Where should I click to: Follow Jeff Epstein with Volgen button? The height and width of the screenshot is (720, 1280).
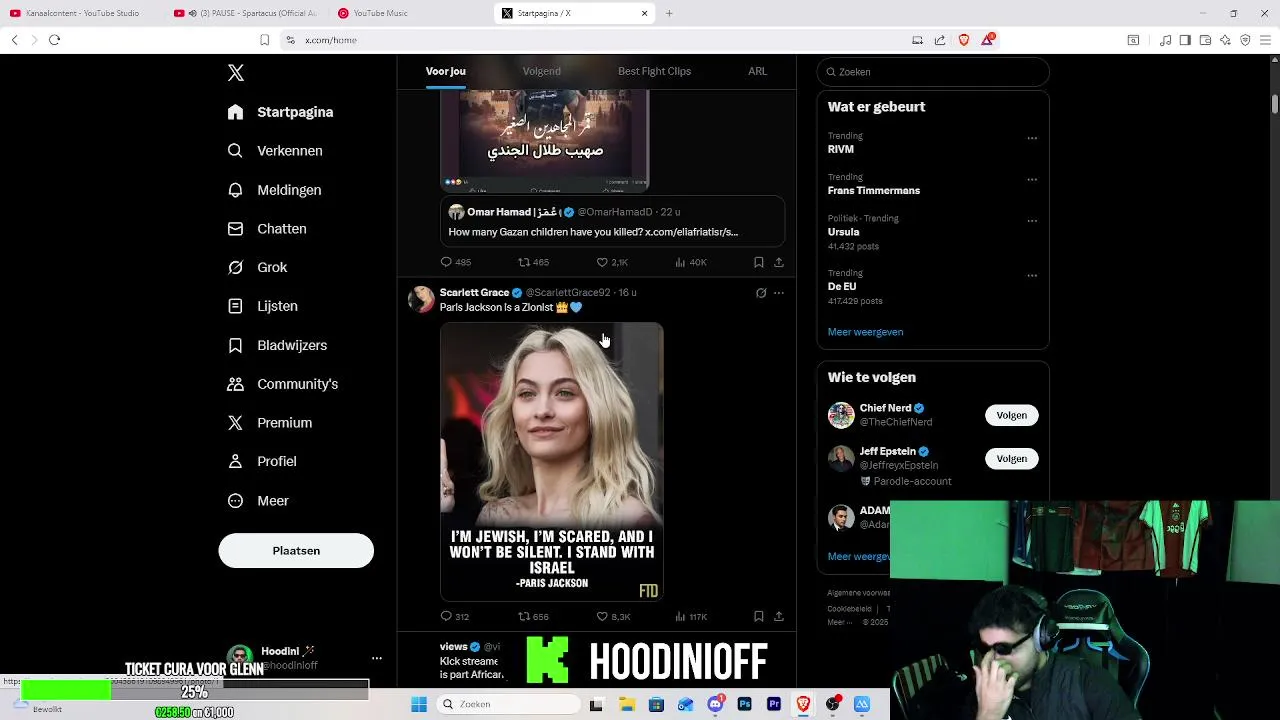pos(1011,458)
